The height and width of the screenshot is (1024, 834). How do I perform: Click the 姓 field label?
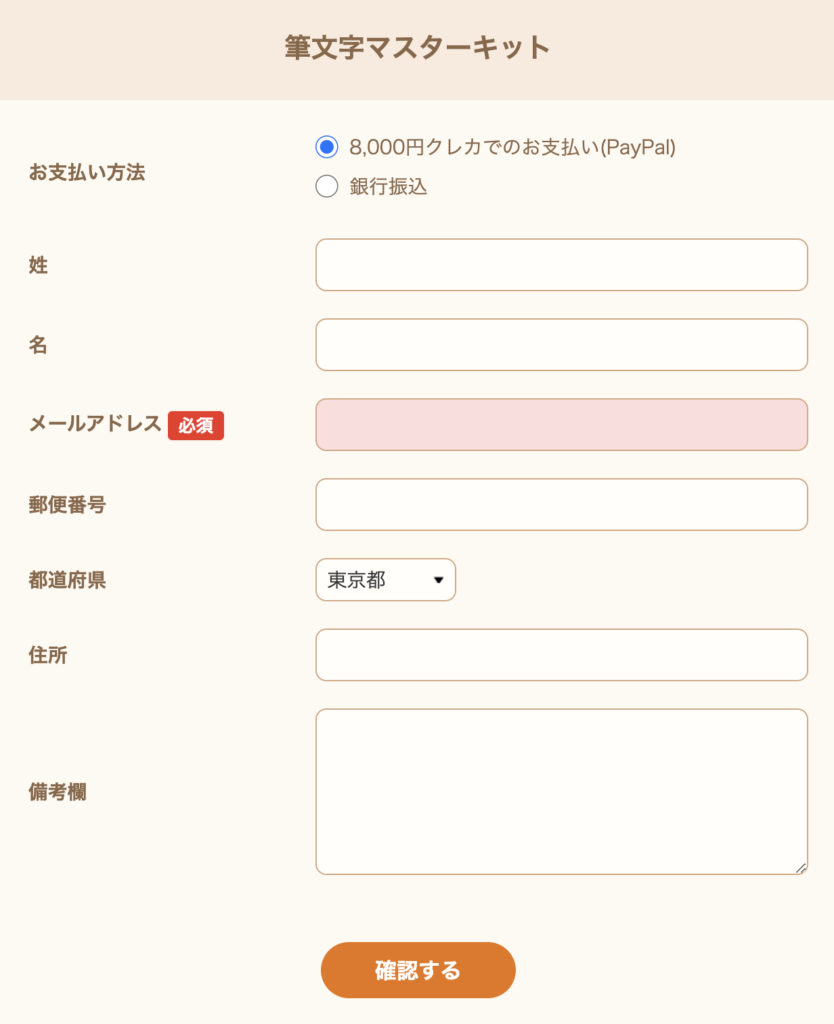(38, 265)
